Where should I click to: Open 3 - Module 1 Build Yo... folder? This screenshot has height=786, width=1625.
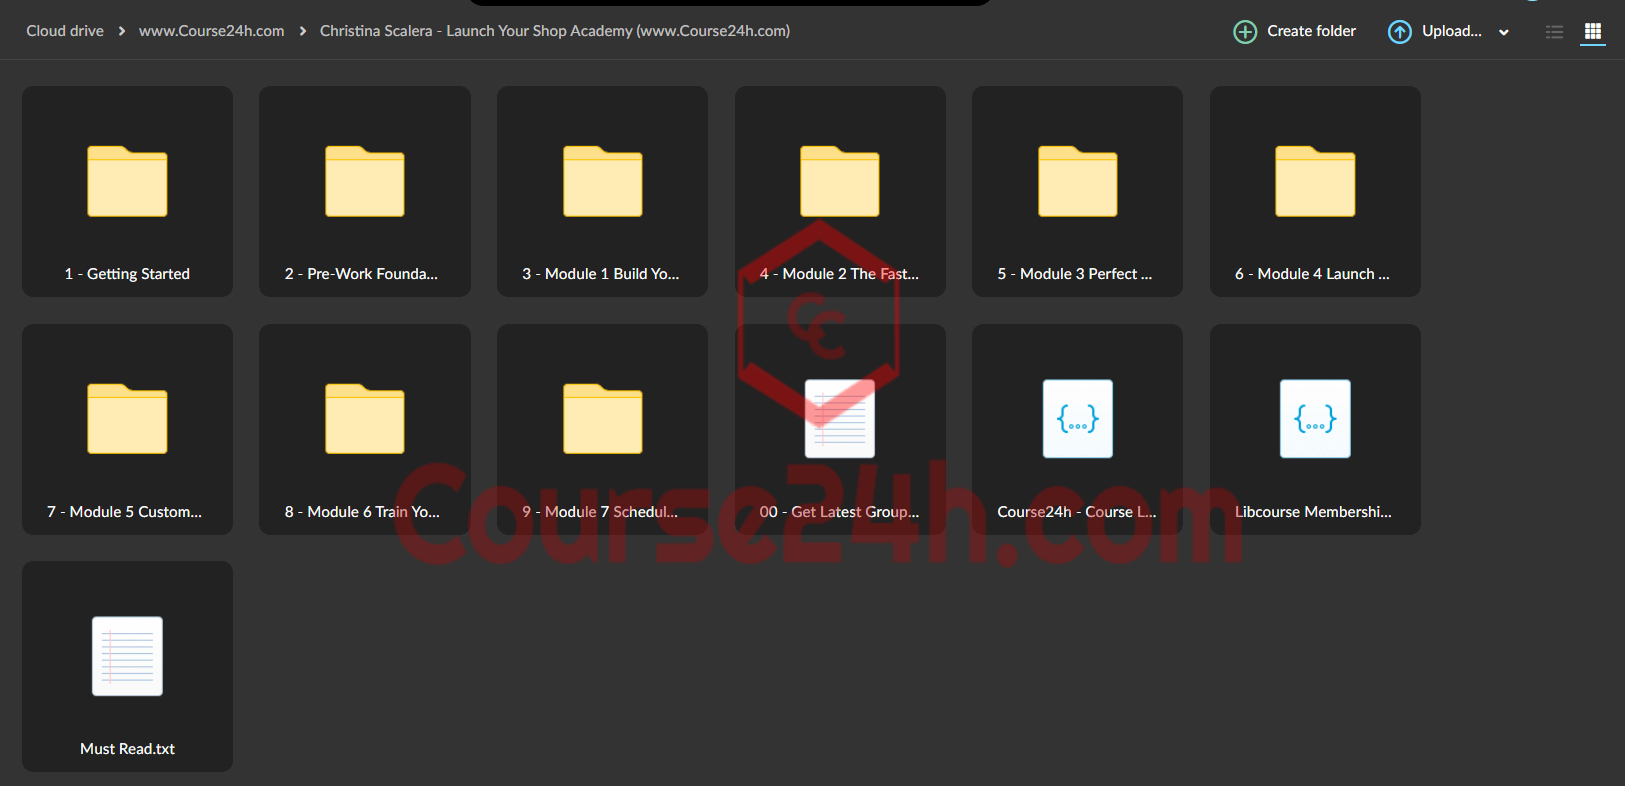pyautogui.click(x=602, y=191)
